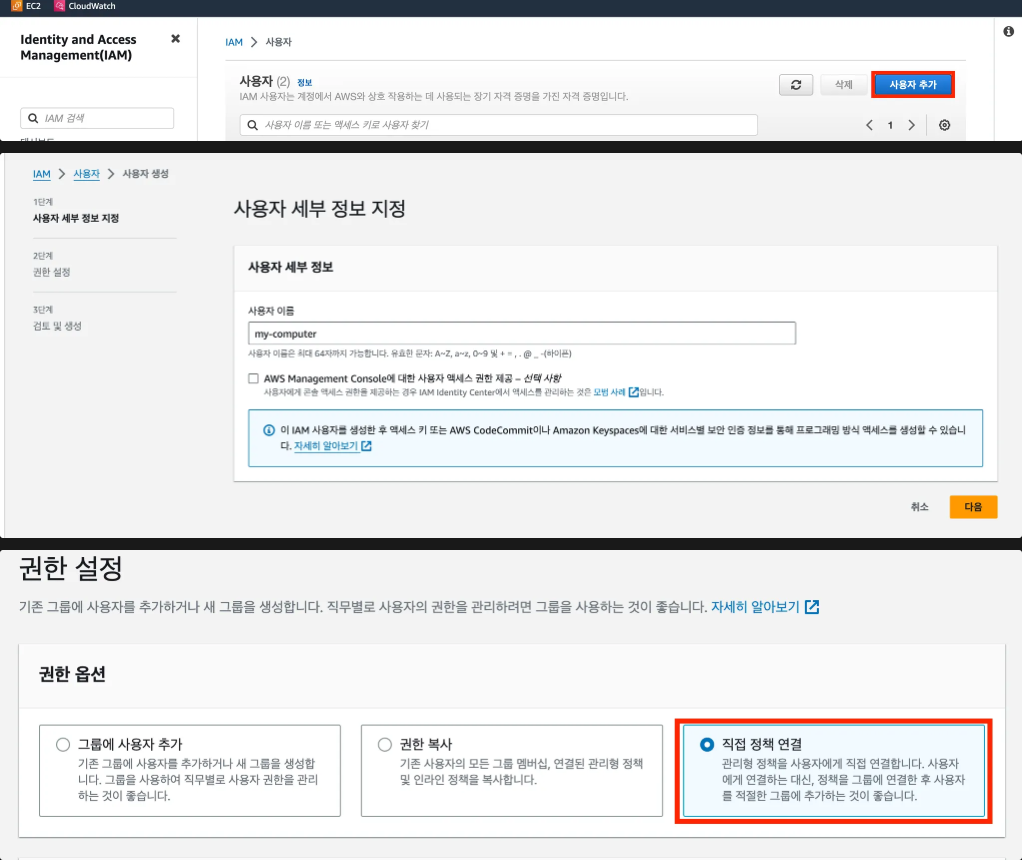Select step 3 검토 및 생성
Viewport: 1022px width, 860px height.
click(x=57, y=326)
